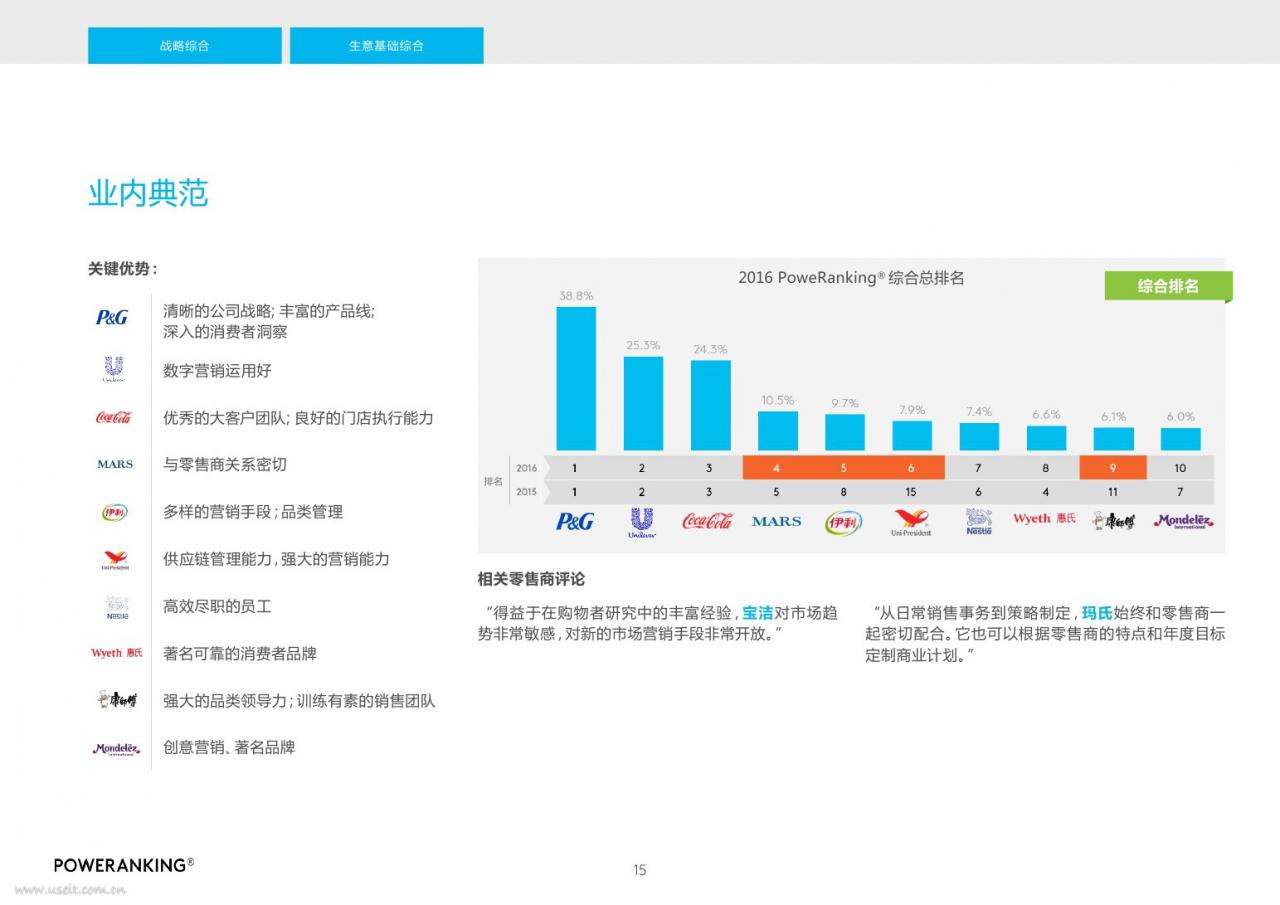The image size is (1280, 905).
Task: Switch to the 生意基础综合 tab
Action: pos(387,46)
